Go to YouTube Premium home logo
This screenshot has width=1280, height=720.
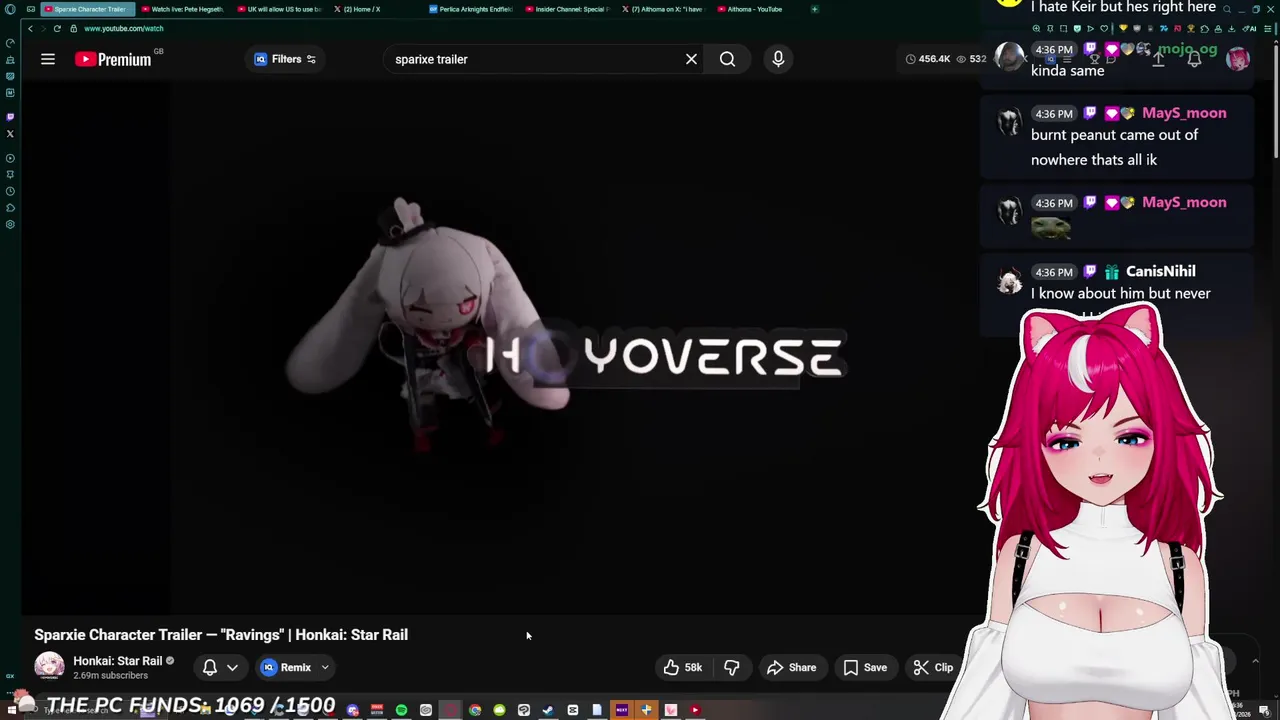113,59
